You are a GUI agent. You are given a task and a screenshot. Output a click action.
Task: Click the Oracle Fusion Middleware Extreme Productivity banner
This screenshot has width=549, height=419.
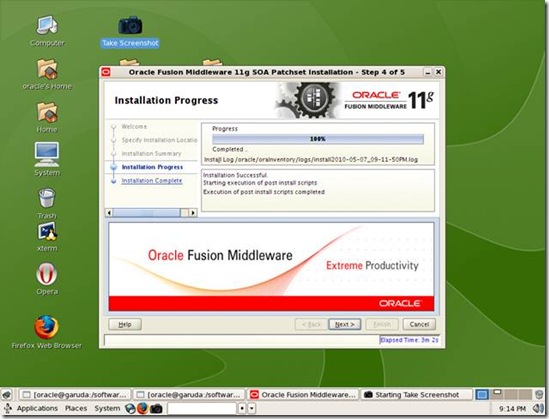click(x=271, y=266)
